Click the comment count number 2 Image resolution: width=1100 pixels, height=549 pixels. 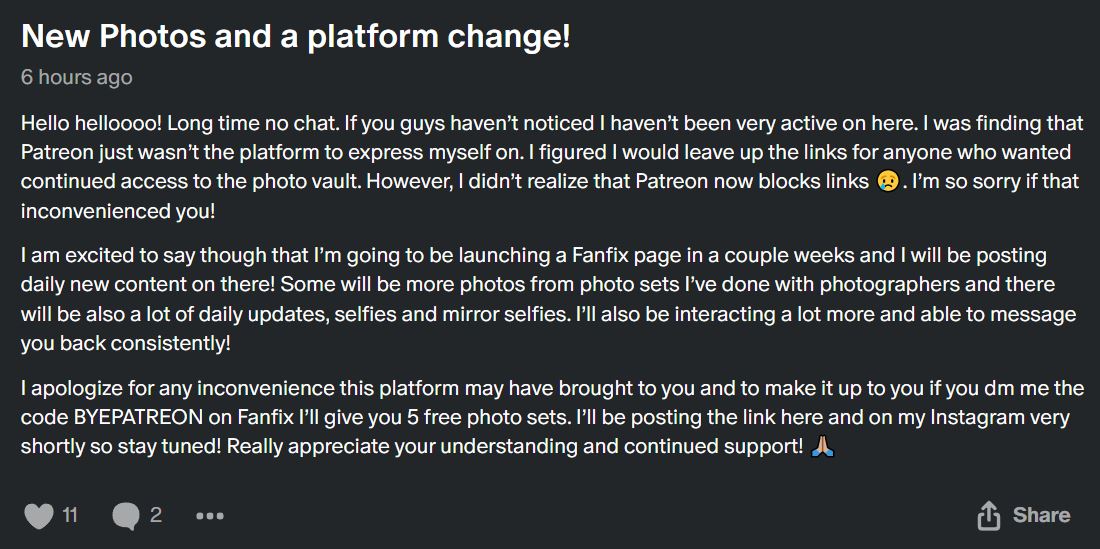[x=156, y=516]
